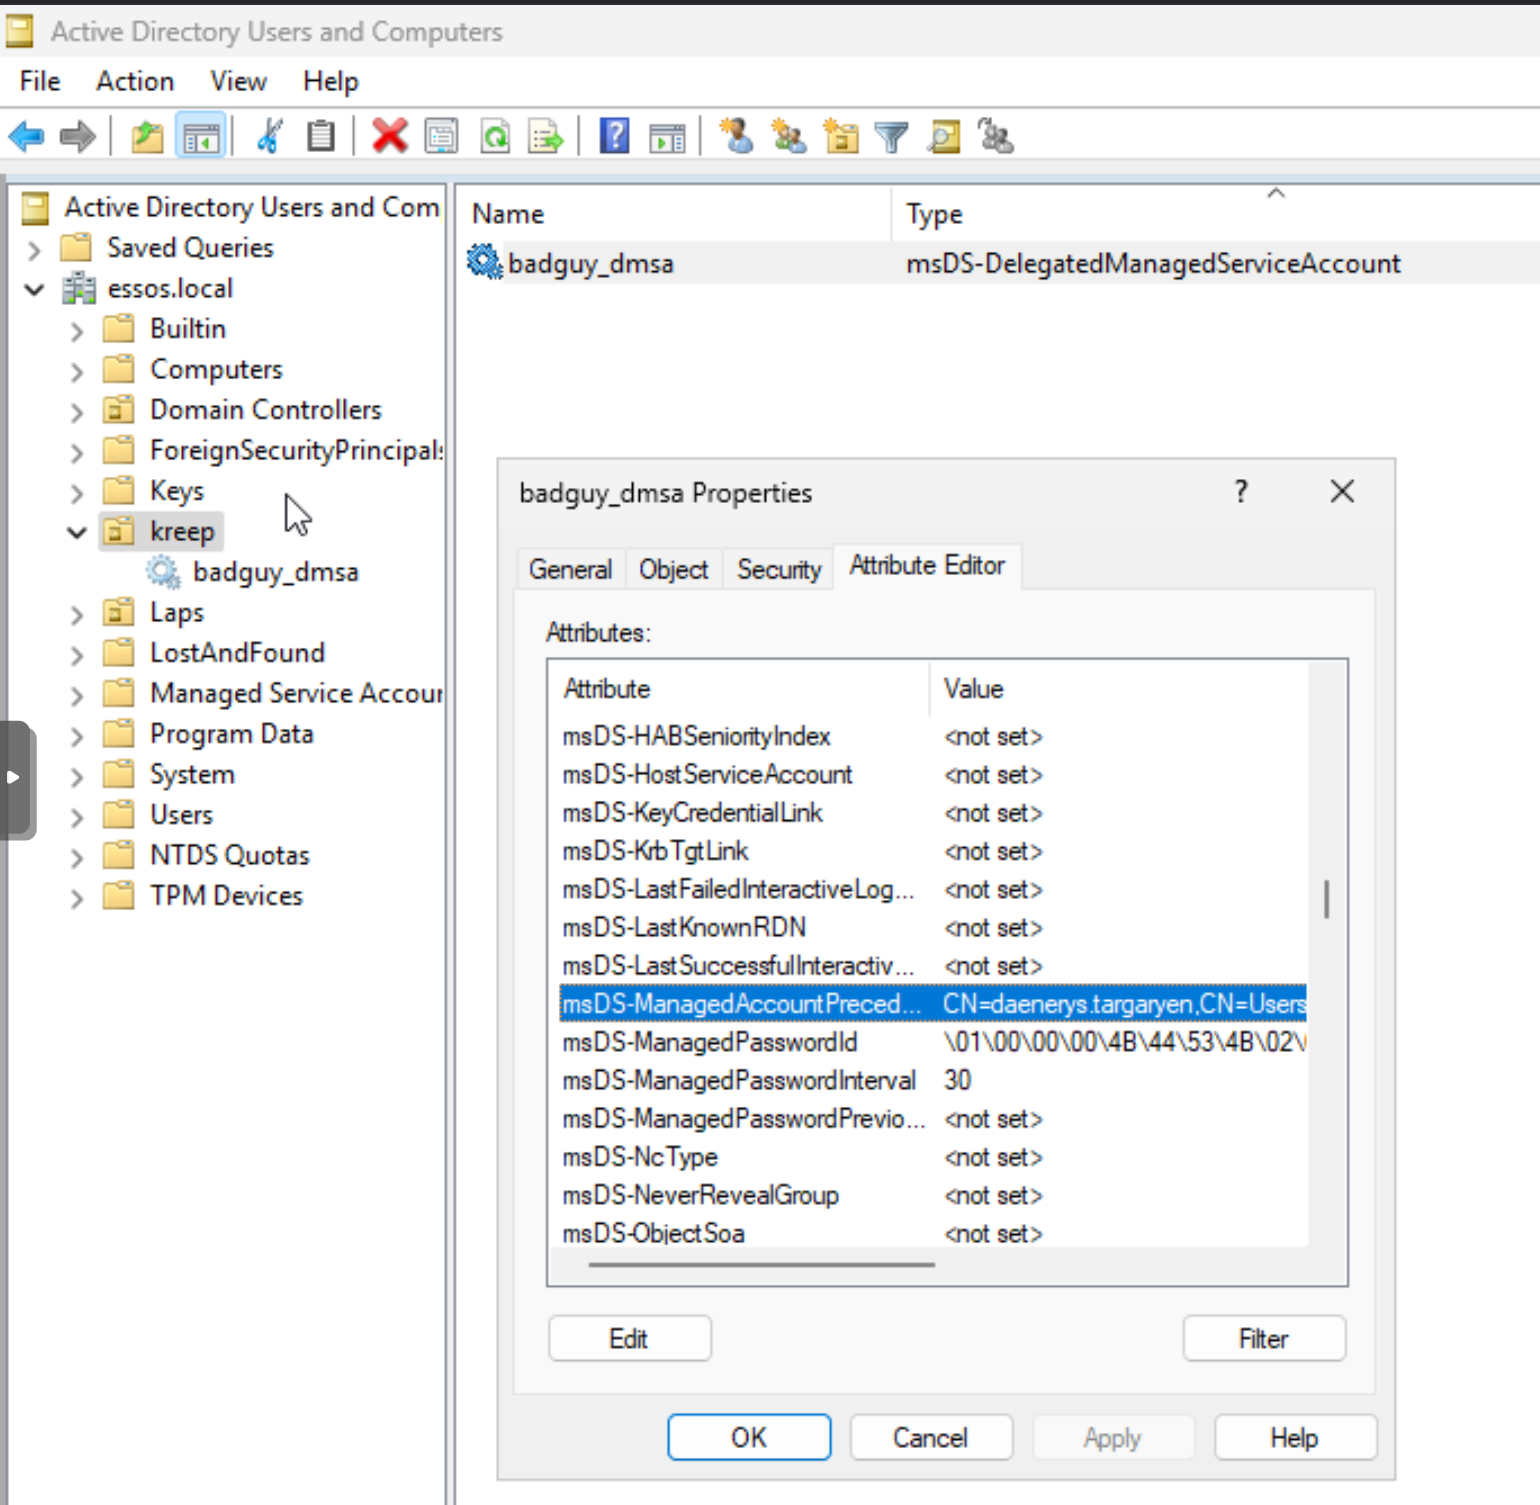Select the msDS-ManagedPasswordInterval attribute row
The height and width of the screenshot is (1505, 1540).
coord(738,1080)
